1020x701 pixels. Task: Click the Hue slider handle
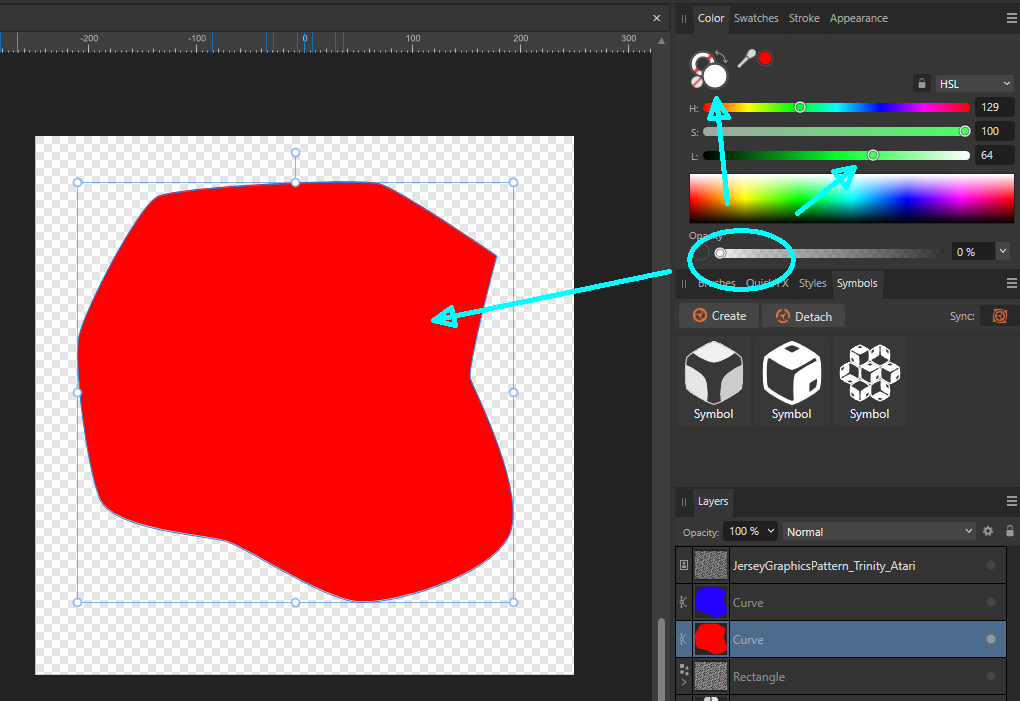pos(800,107)
